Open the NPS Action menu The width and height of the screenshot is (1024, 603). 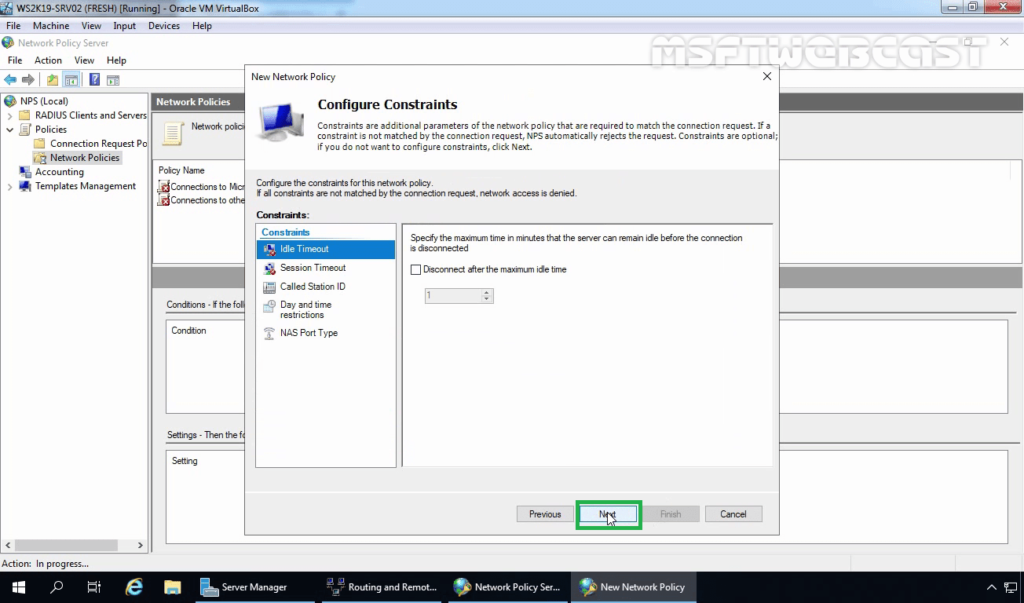tap(48, 60)
